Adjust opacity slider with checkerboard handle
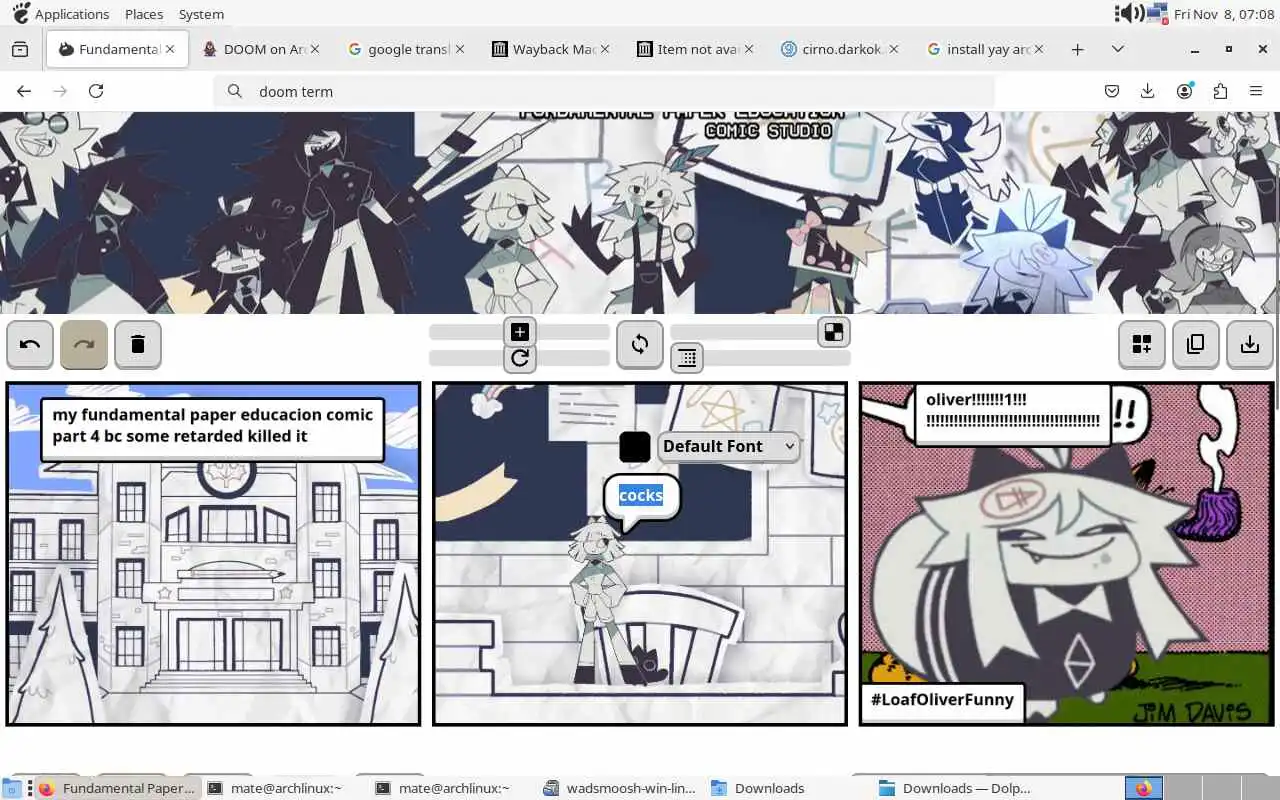The width and height of the screenshot is (1280, 800). point(834,332)
